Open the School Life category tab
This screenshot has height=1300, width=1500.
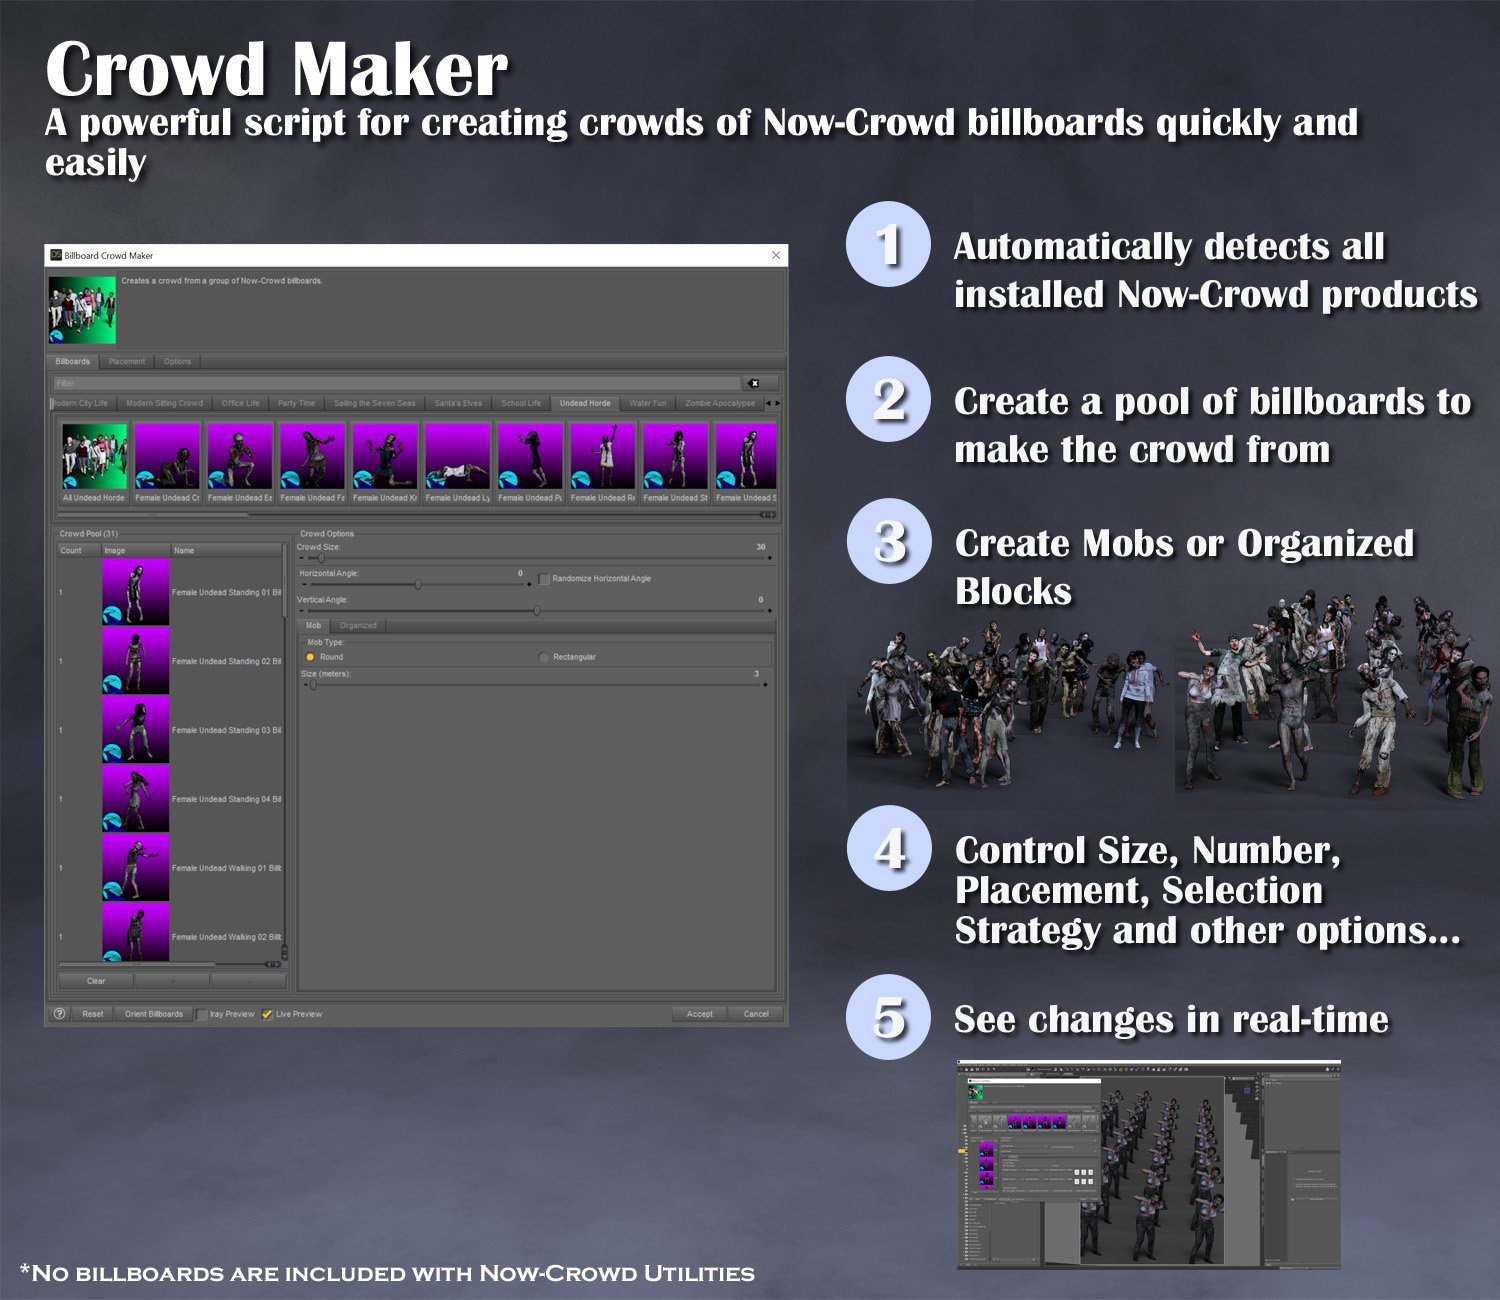521,403
